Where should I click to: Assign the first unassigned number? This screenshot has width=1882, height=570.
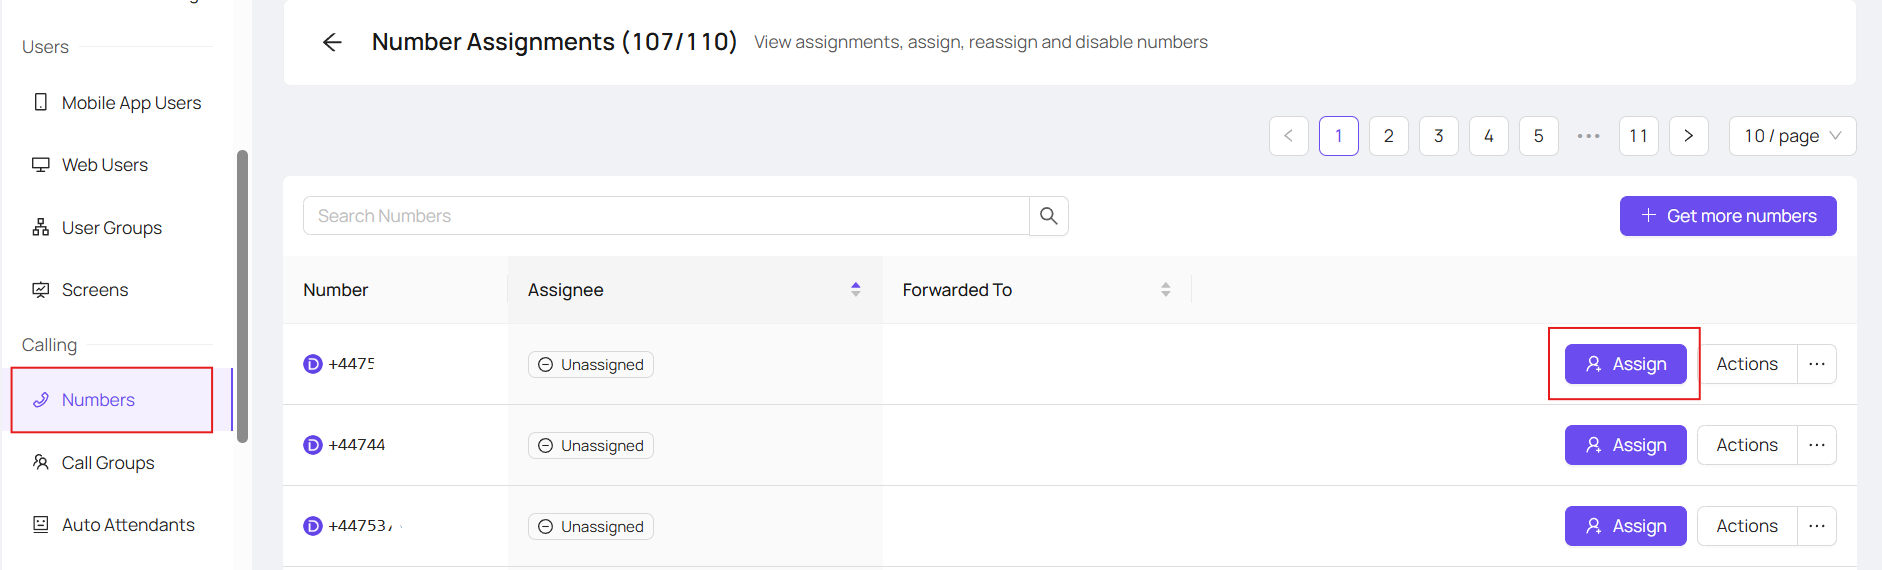point(1625,364)
